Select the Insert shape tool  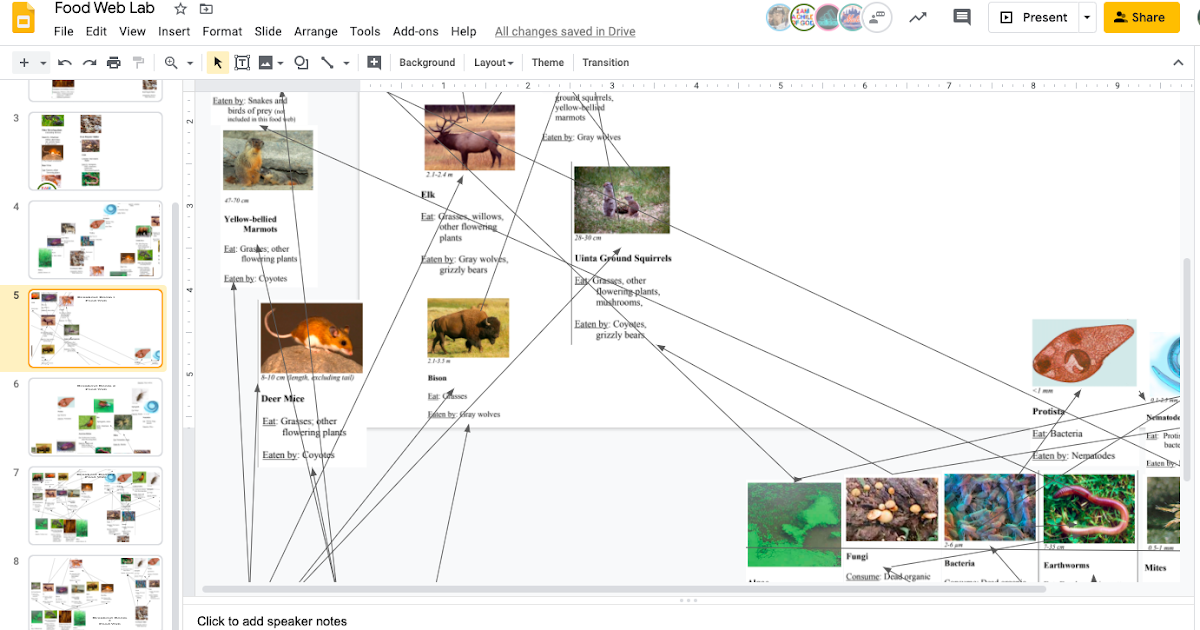tap(301, 62)
